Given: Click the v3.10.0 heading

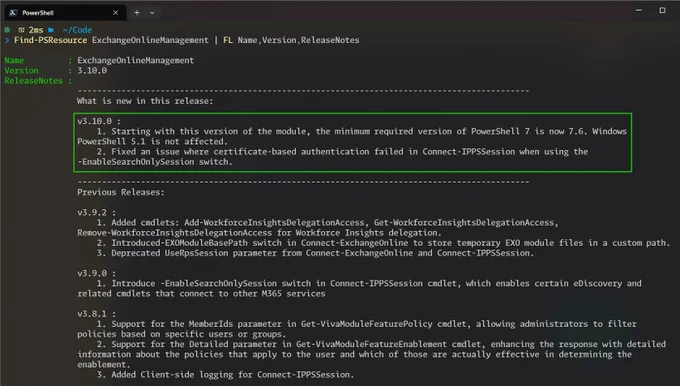Looking at the screenshot, I should point(99,121).
